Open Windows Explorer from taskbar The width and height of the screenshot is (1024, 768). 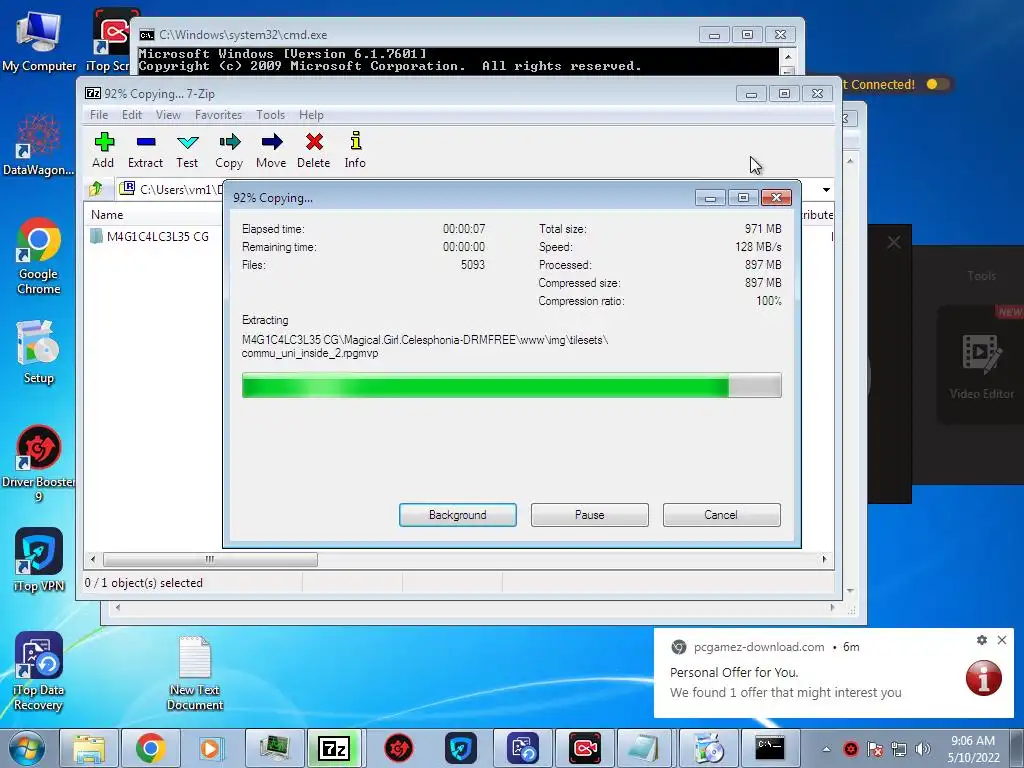(x=89, y=748)
